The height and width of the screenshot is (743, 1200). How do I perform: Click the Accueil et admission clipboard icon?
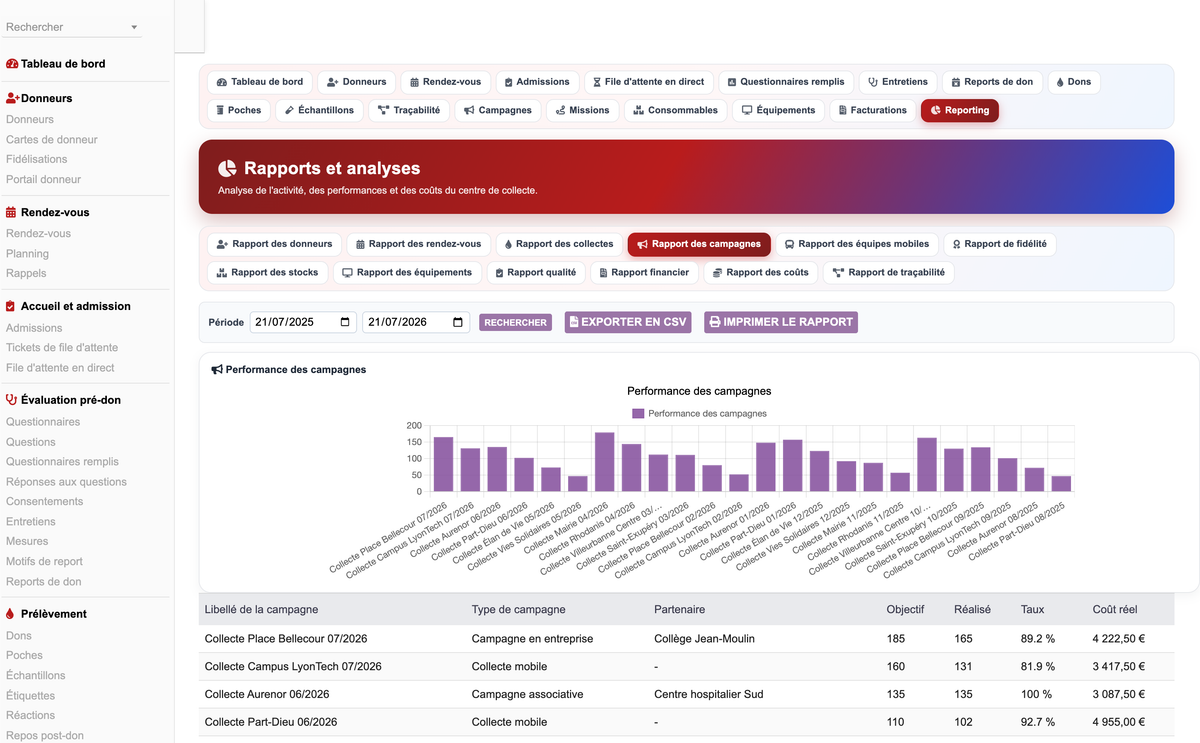[x=11, y=306]
